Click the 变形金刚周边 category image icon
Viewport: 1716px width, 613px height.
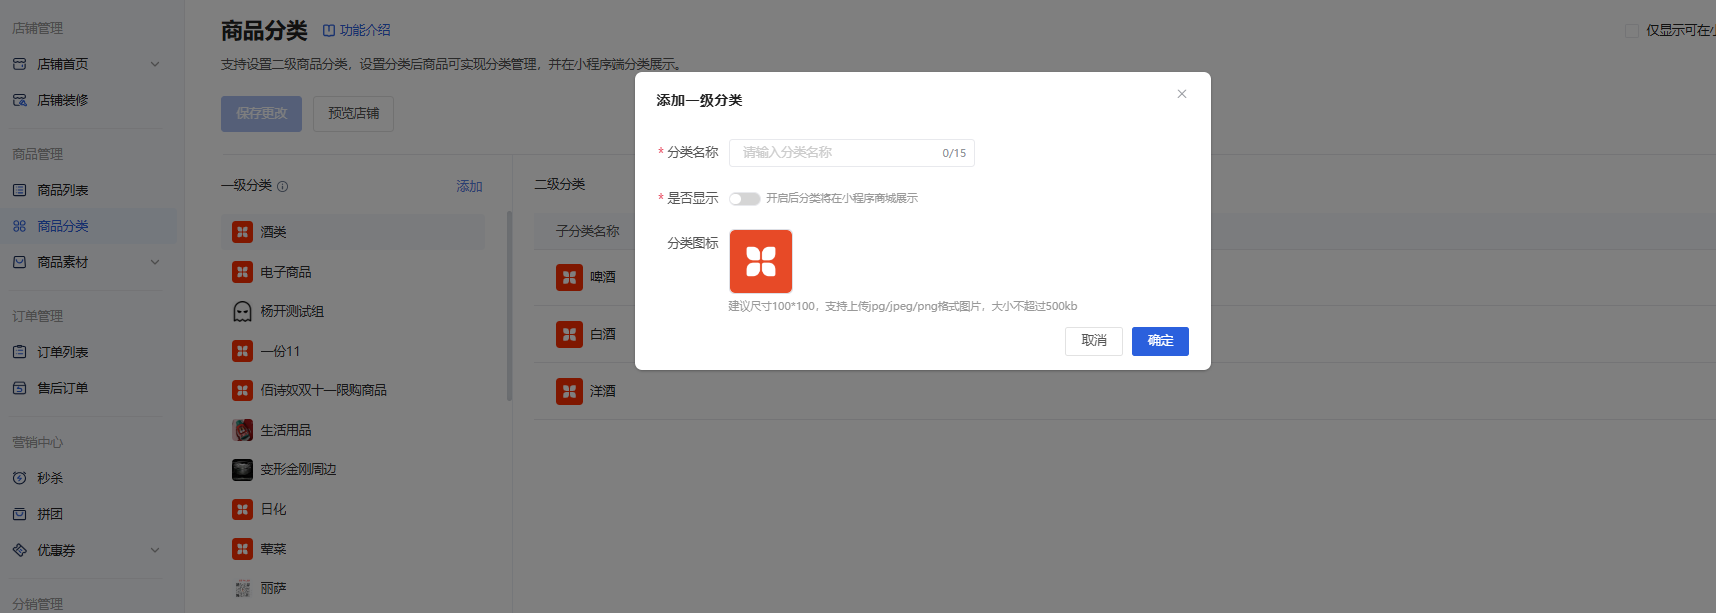pos(242,469)
